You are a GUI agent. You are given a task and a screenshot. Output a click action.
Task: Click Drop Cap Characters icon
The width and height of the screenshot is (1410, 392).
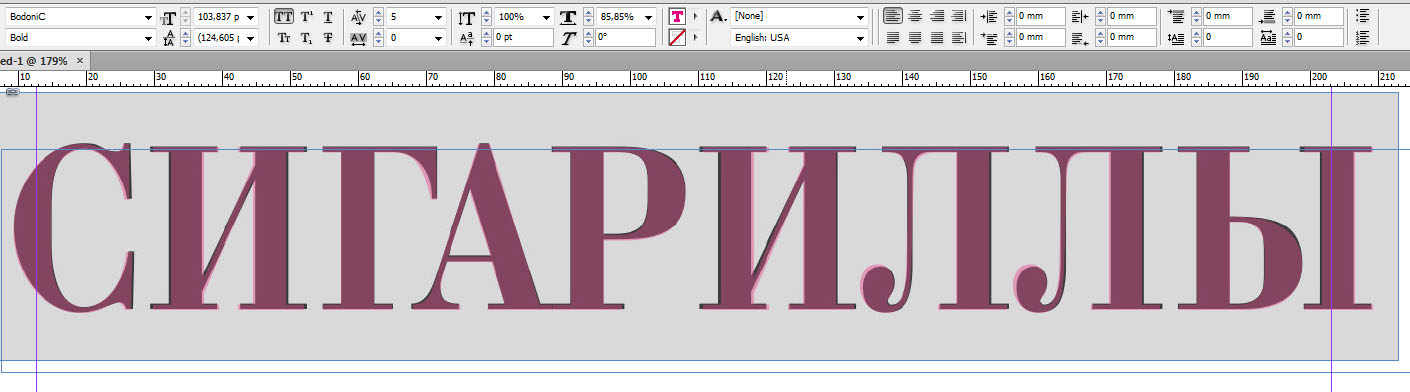1268,38
